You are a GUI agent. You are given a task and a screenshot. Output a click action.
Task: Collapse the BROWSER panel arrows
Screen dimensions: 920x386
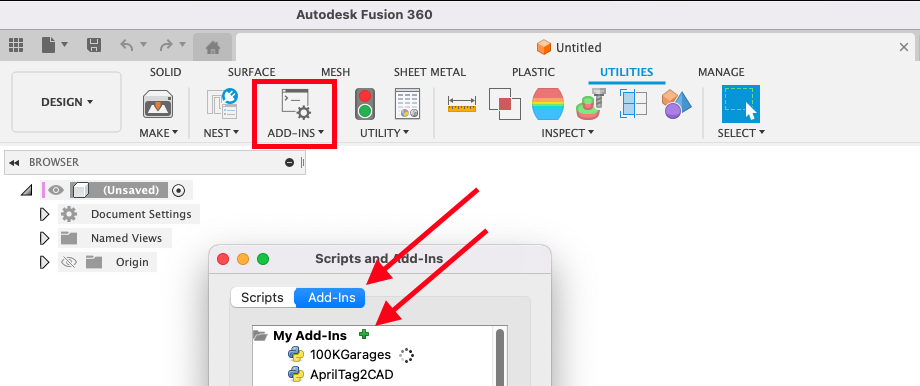tap(14, 162)
